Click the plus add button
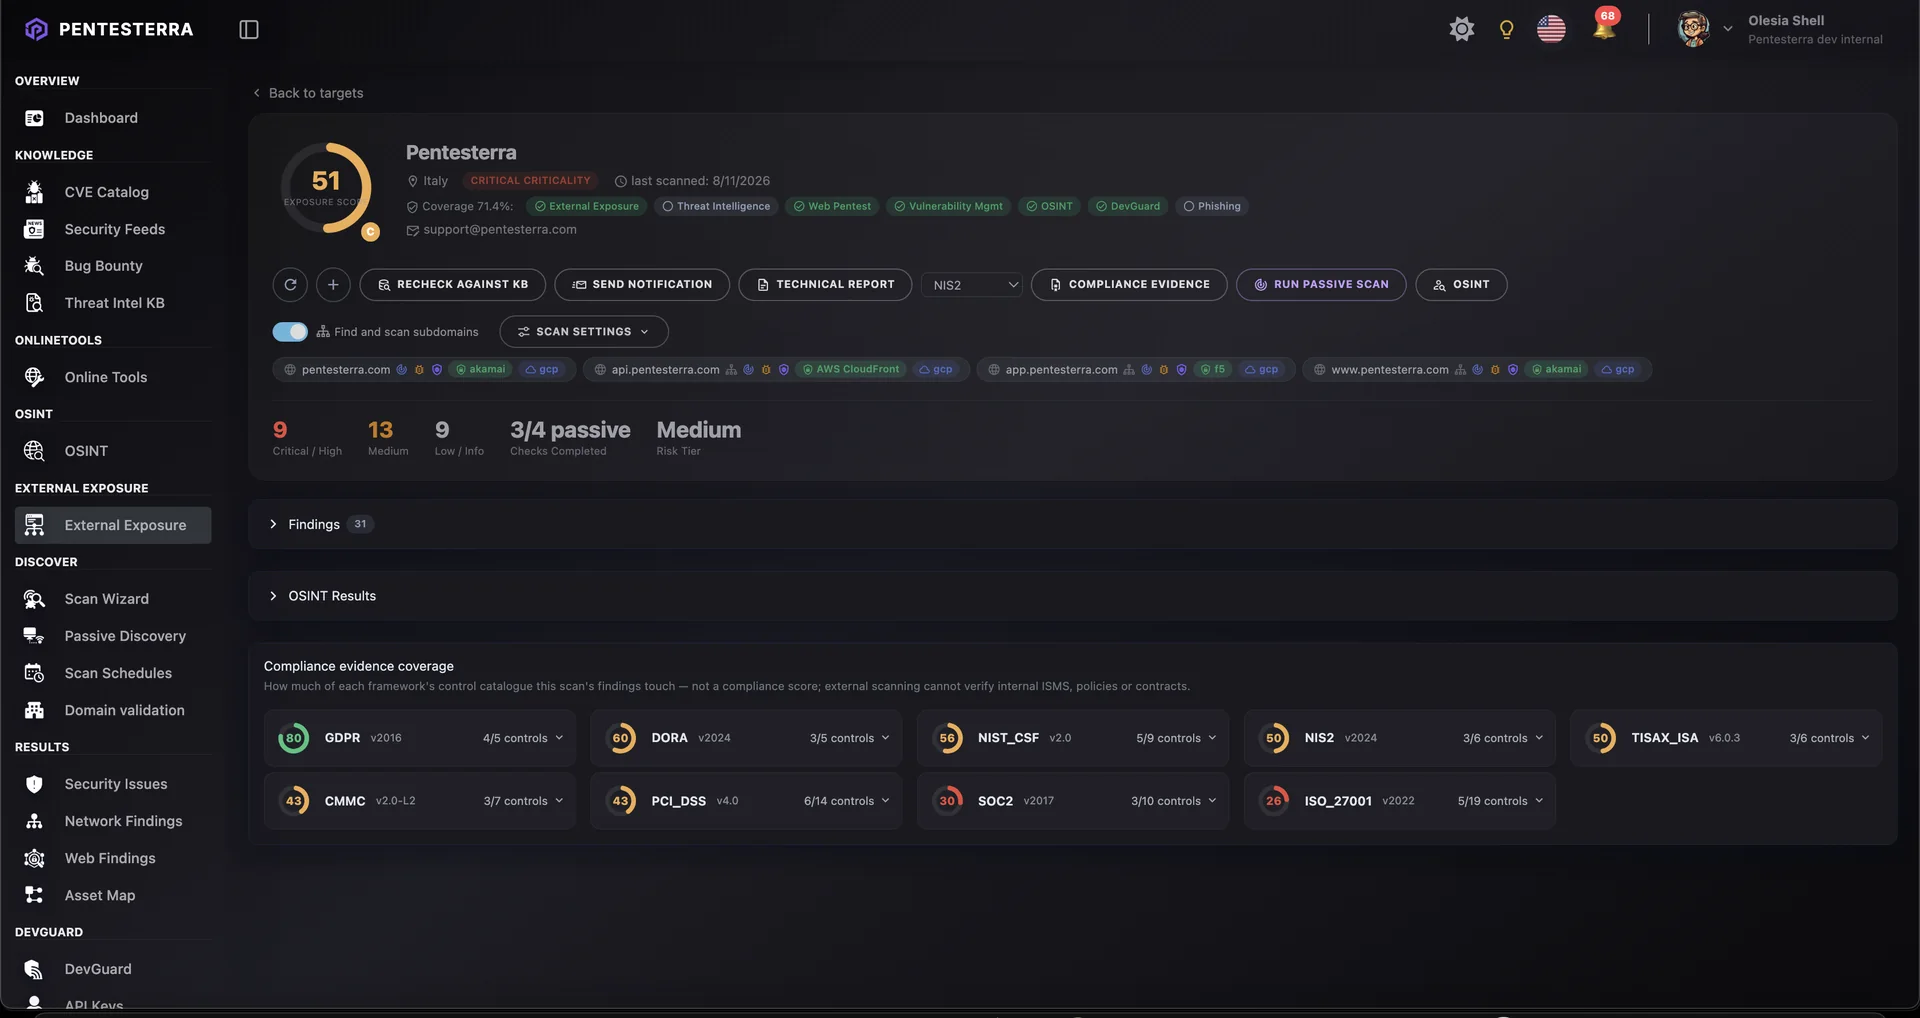Screen dimensions: 1920x1018 click(x=333, y=285)
